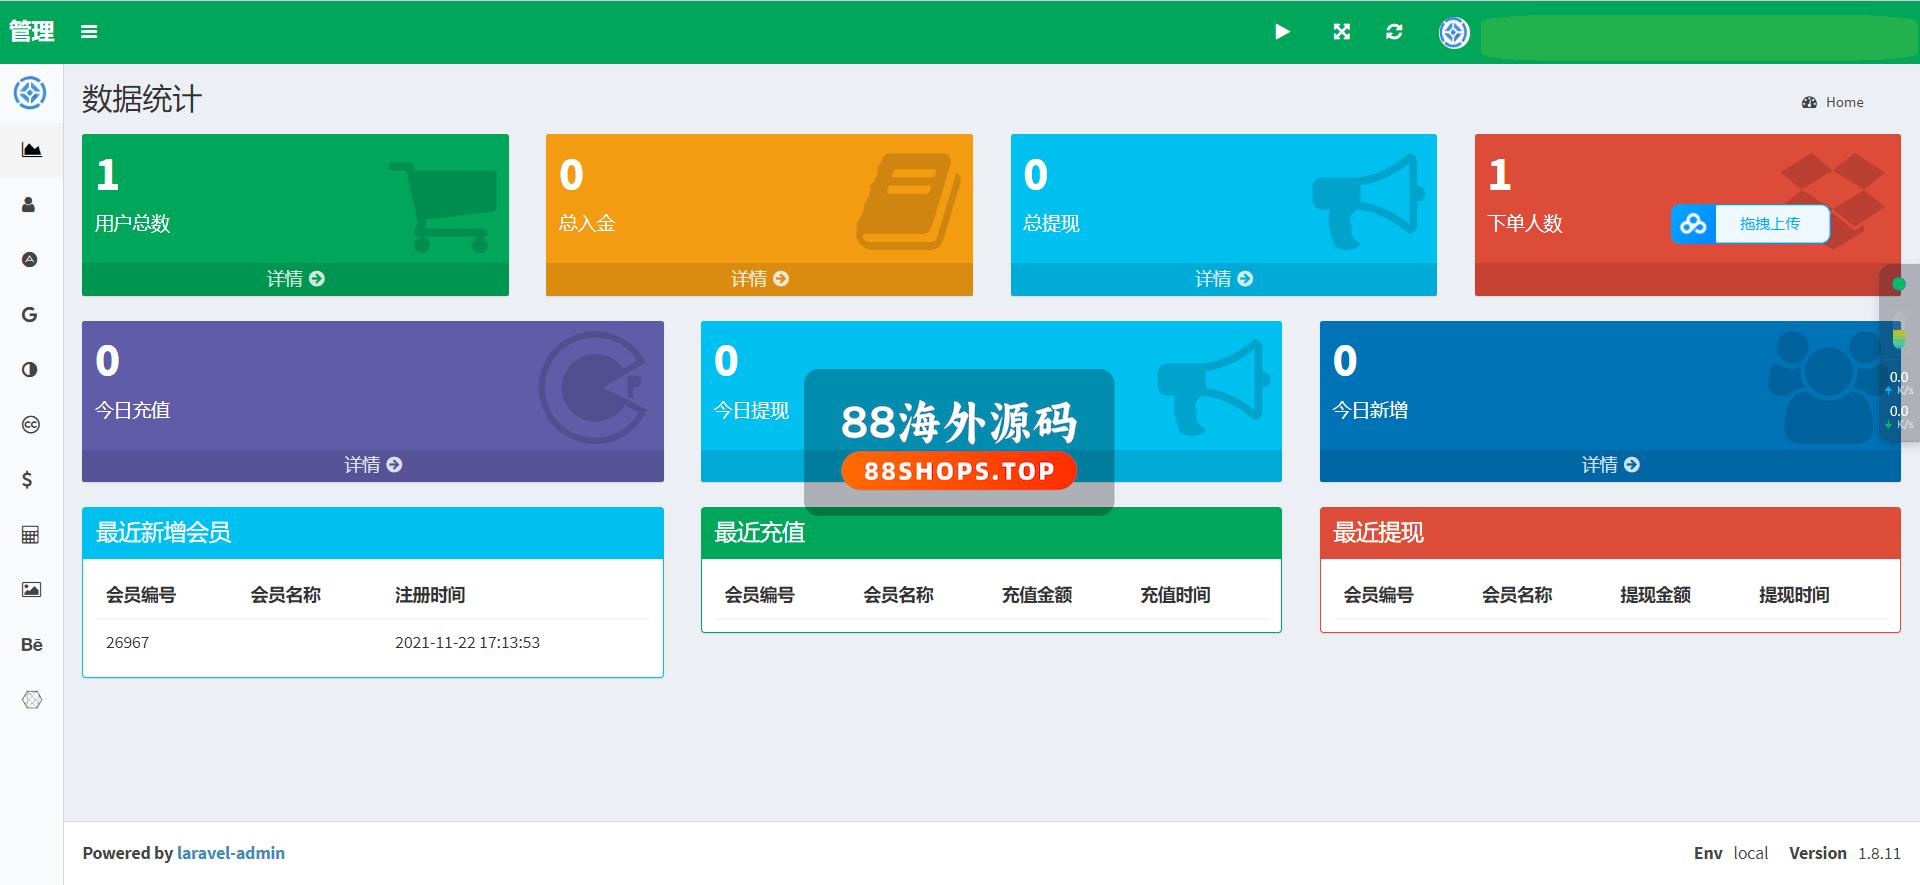Viewport: 1920px width, 885px height.
Task: Open 详情 under 总入金 card
Action: (x=759, y=279)
